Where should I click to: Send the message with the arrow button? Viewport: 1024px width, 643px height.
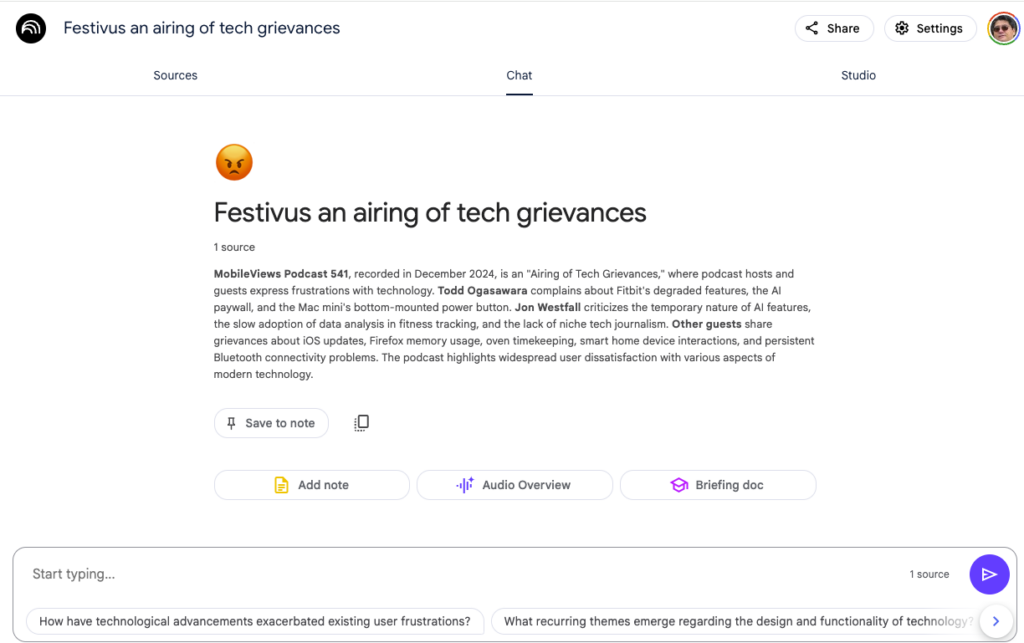click(x=989, y=574)
